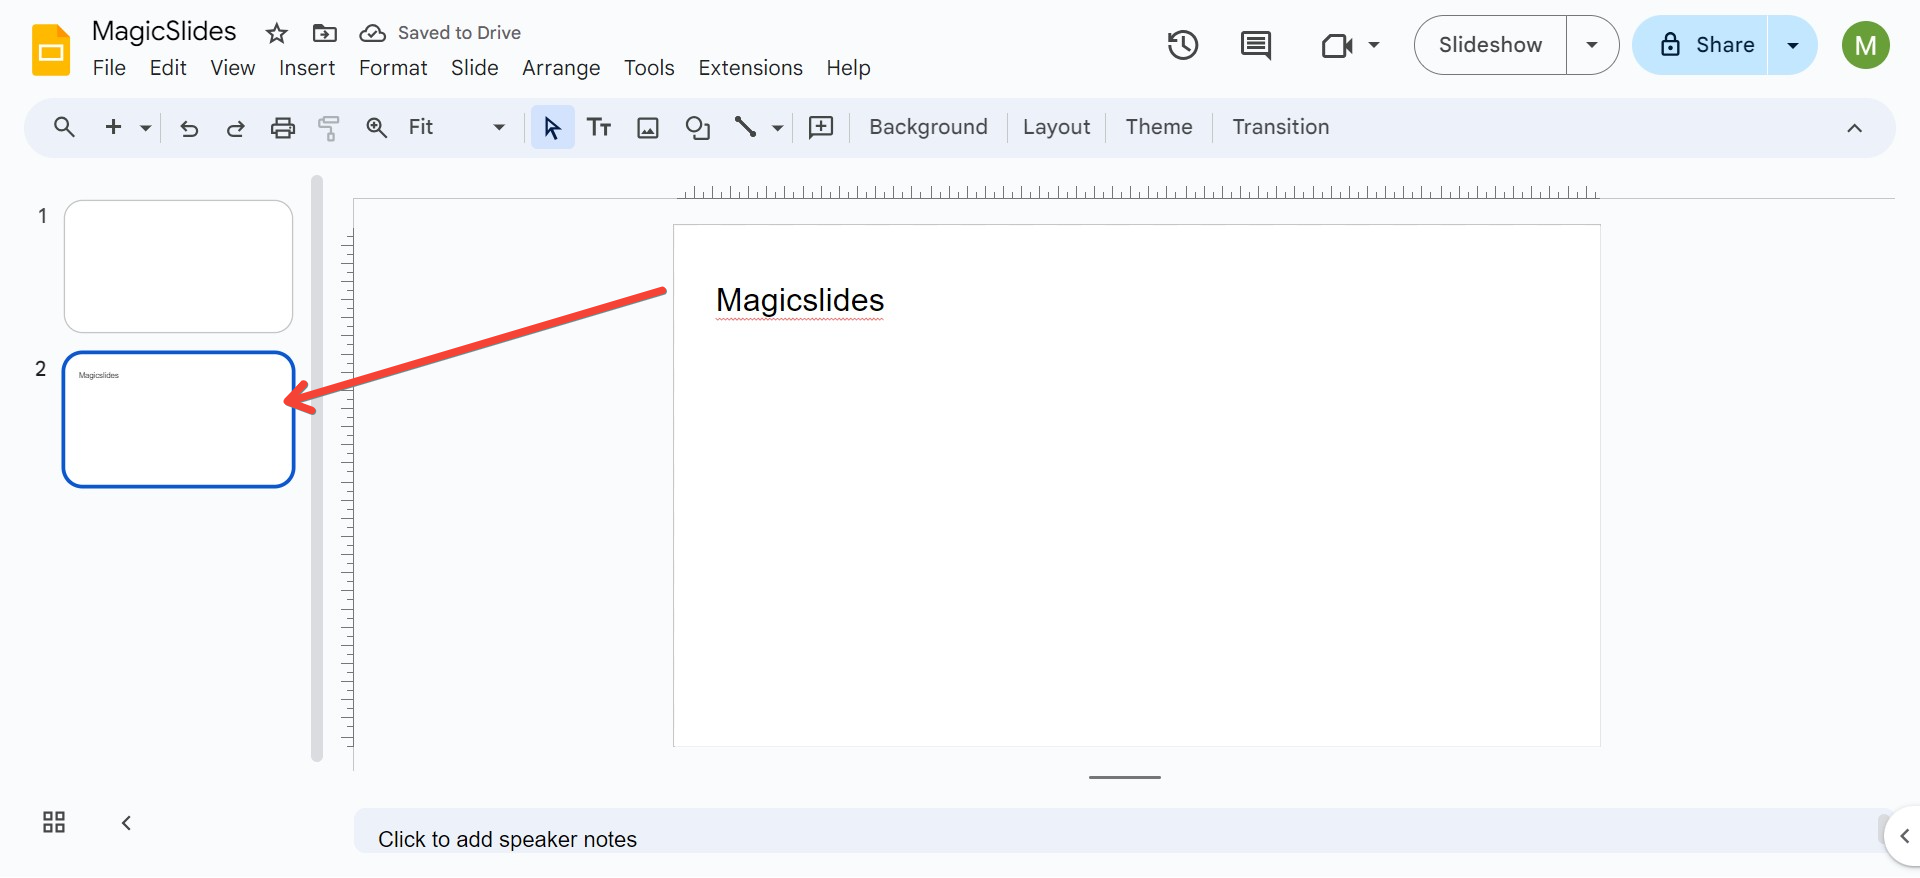
Task: Select slide 1 thumbnail
Action: click(178, 266)
